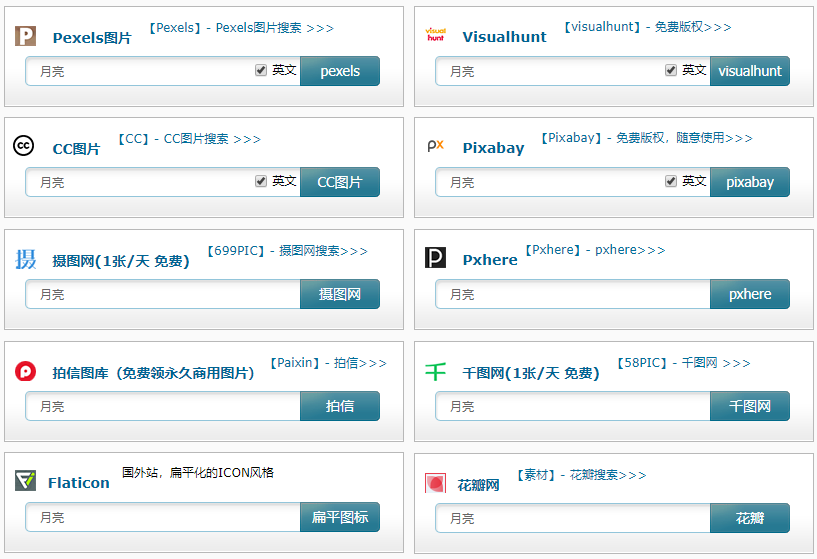Click the visualhunt search button

pos(750,71)
